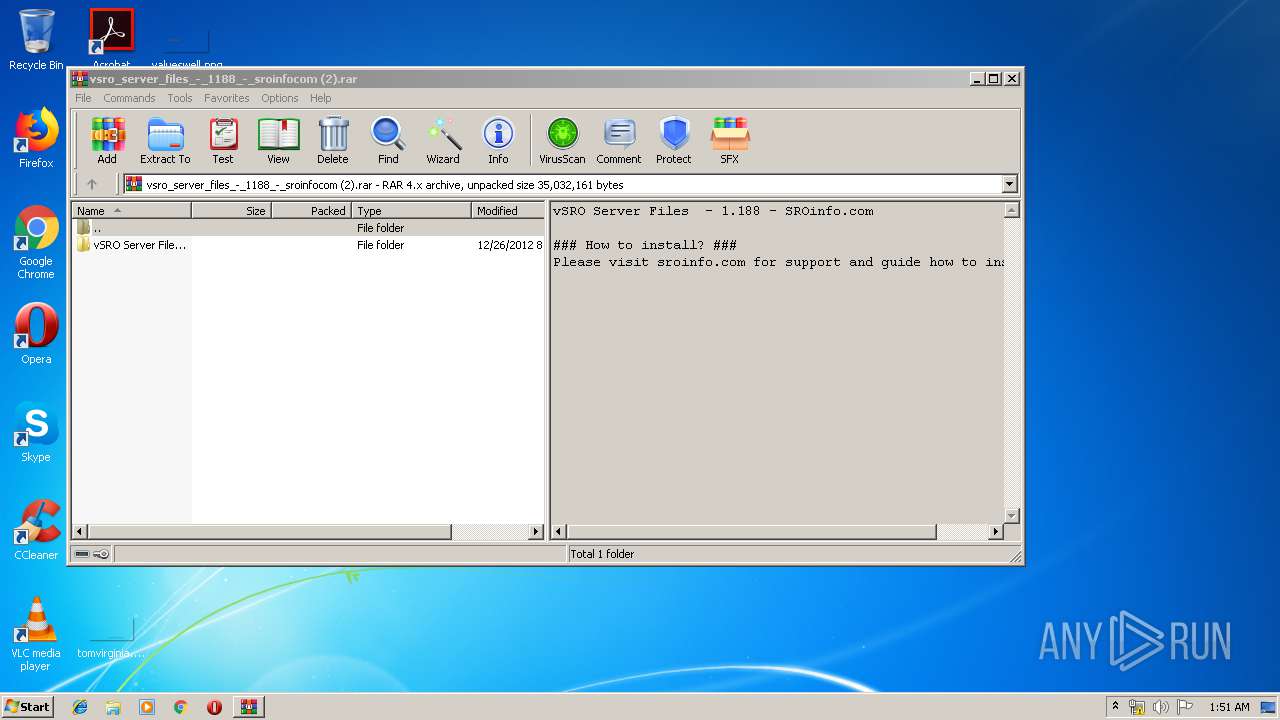Click WinRAR taskbar button
Screen dimensions: 1280x720
pos(248,707)
